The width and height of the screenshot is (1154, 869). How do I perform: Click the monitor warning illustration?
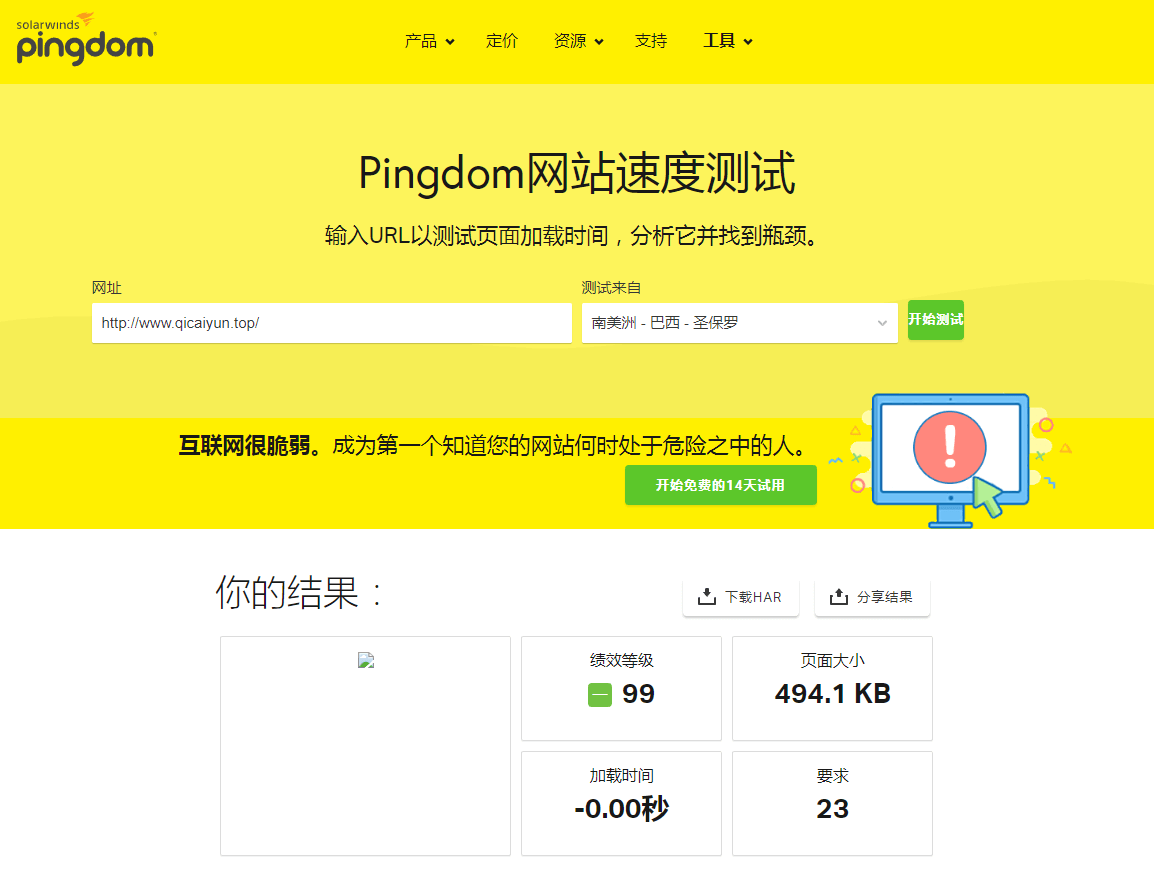(x=949, y=458)
